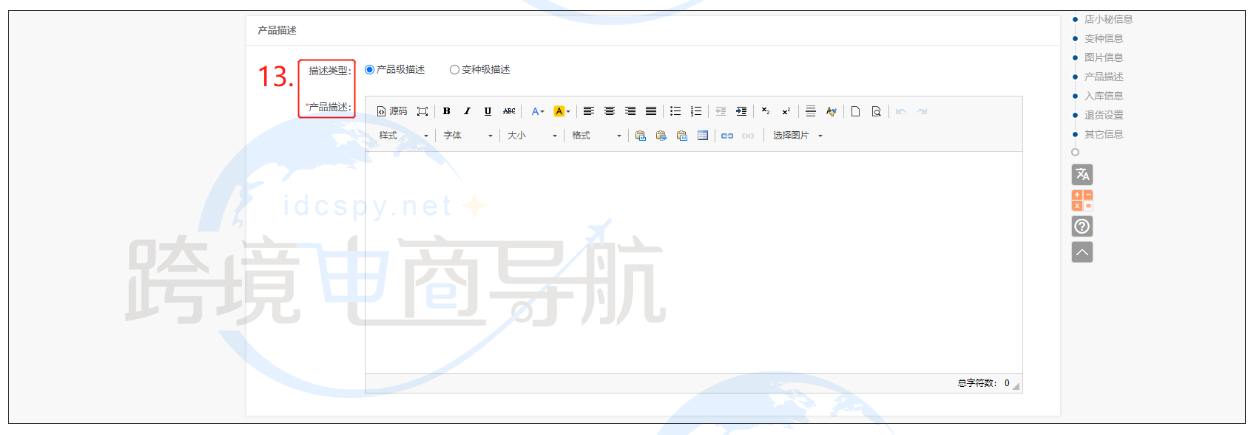Click the undo arrow
Image resolution: width=1250 pixels, height=435 pixels.
tap(901, 111)
